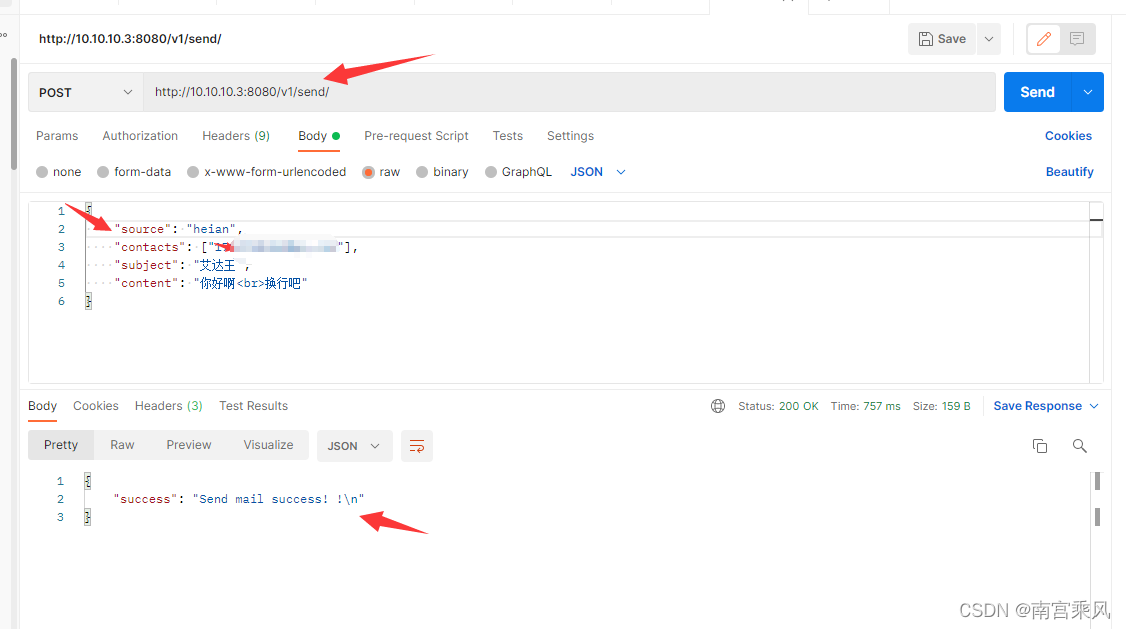Select the form-data radio button
Image resolution: width=1126 pixels, height=629 pixels.
103,172
